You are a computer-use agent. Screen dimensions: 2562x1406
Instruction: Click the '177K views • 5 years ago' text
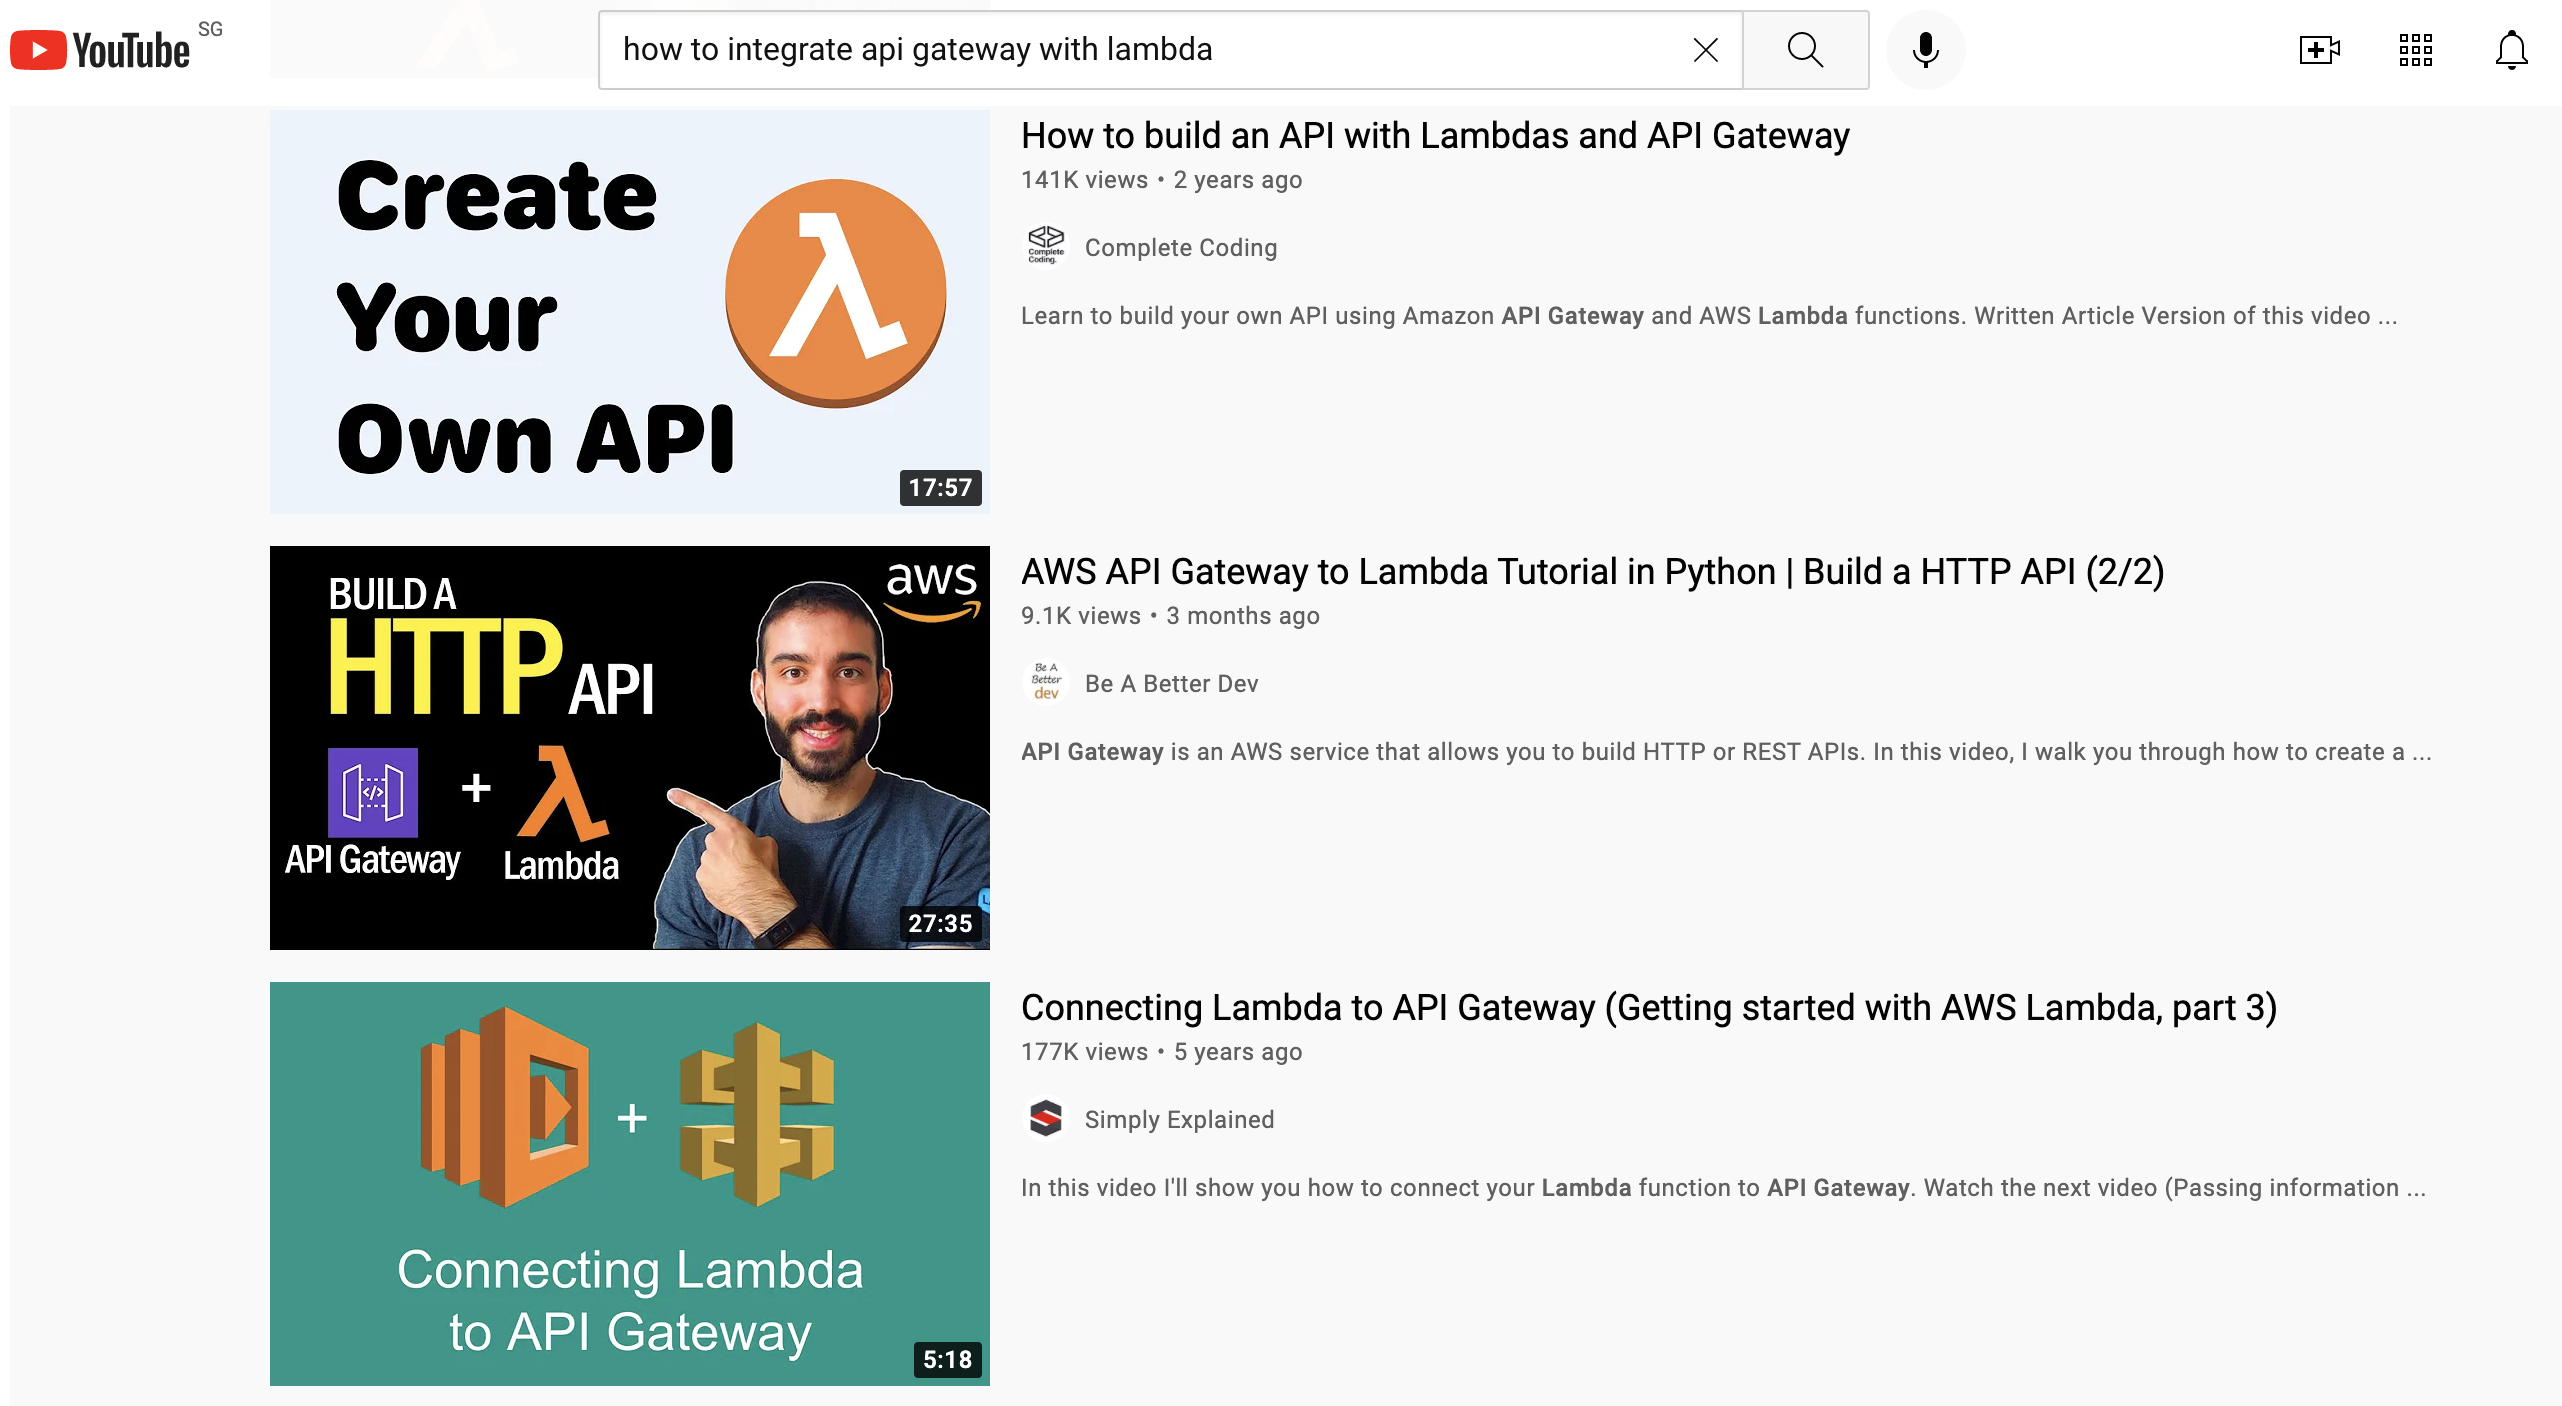click(x=1161, y=1052)
